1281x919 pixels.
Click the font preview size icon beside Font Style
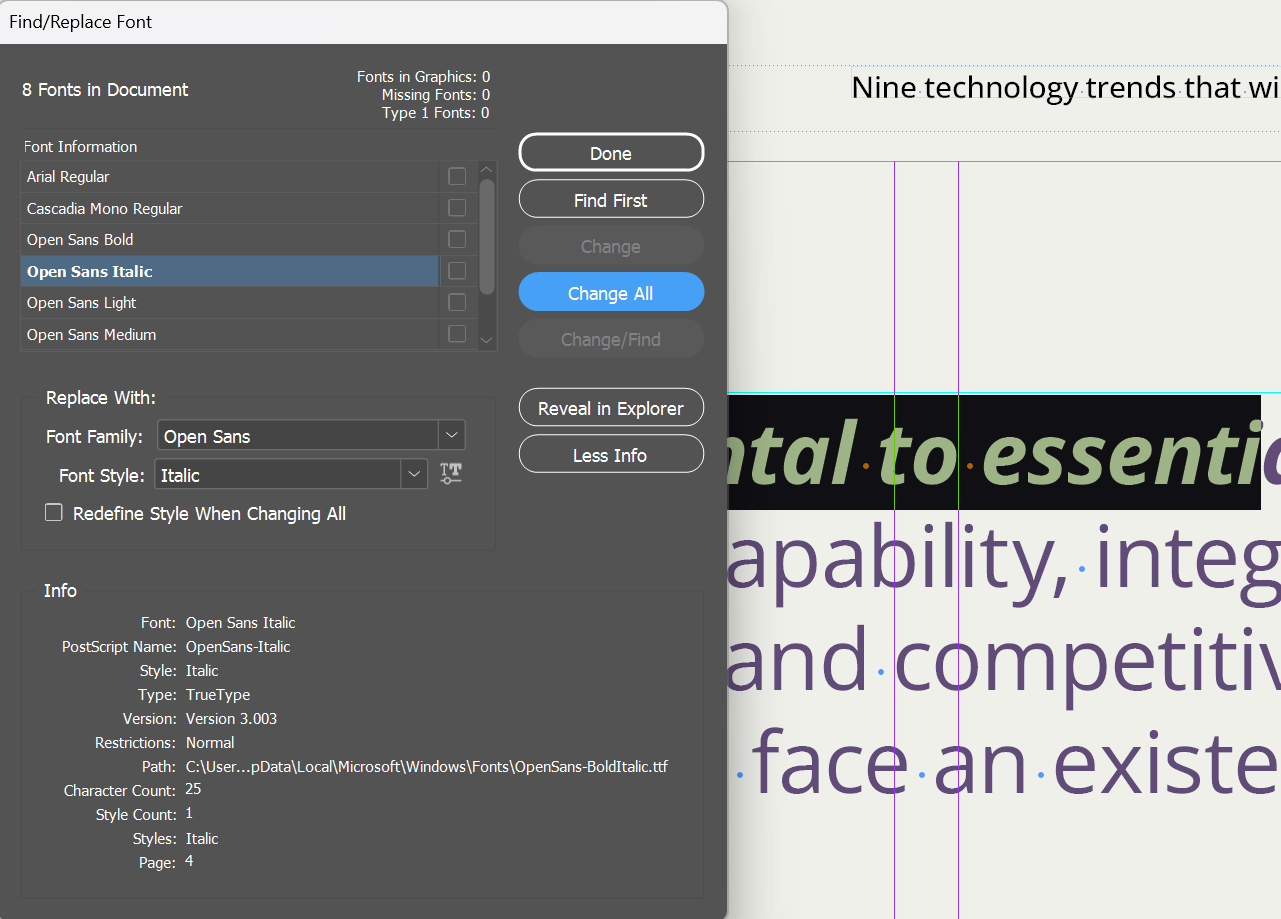[450, 473]
